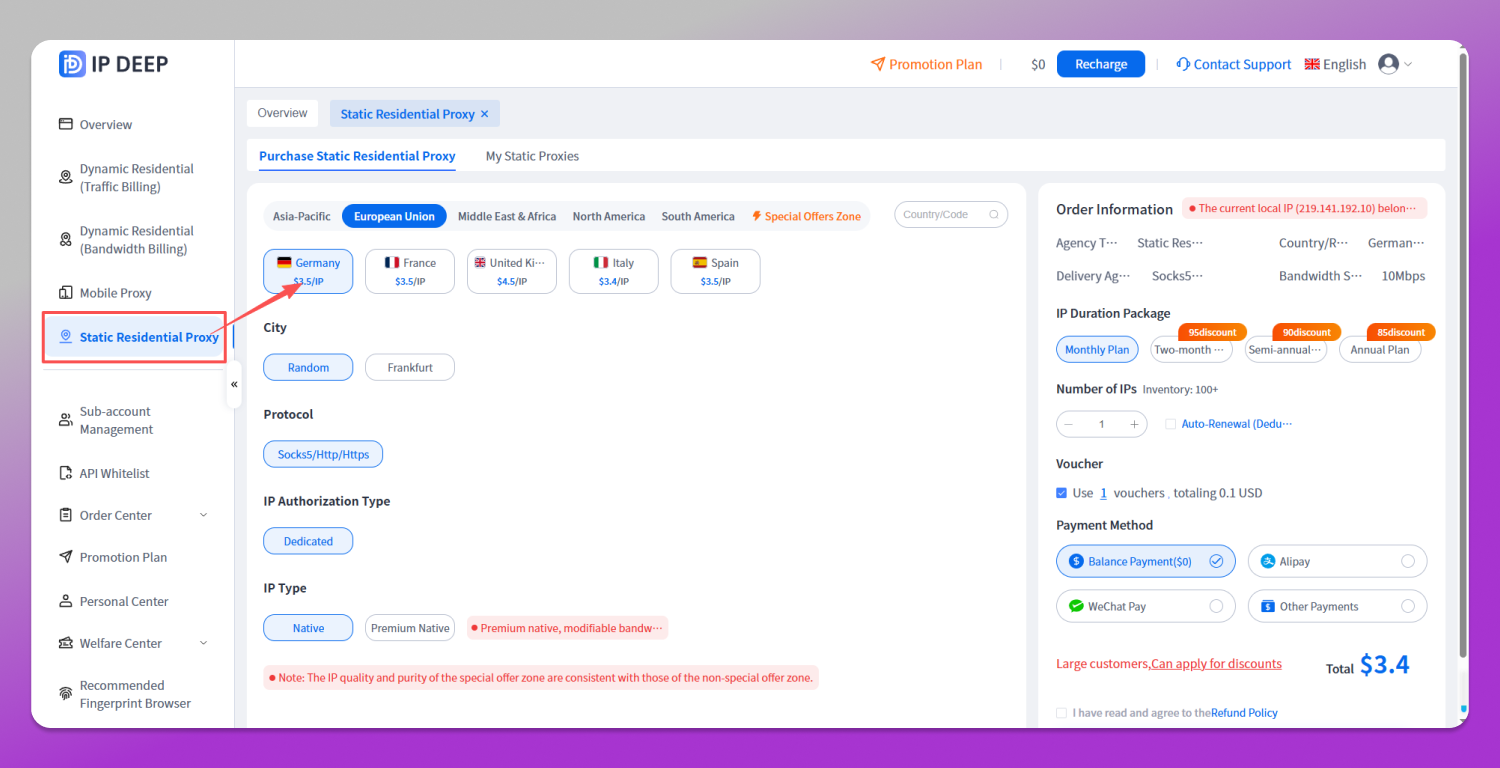Click the Sub-account Management icon
The image size is (1500, 768).
pos(66,421)
